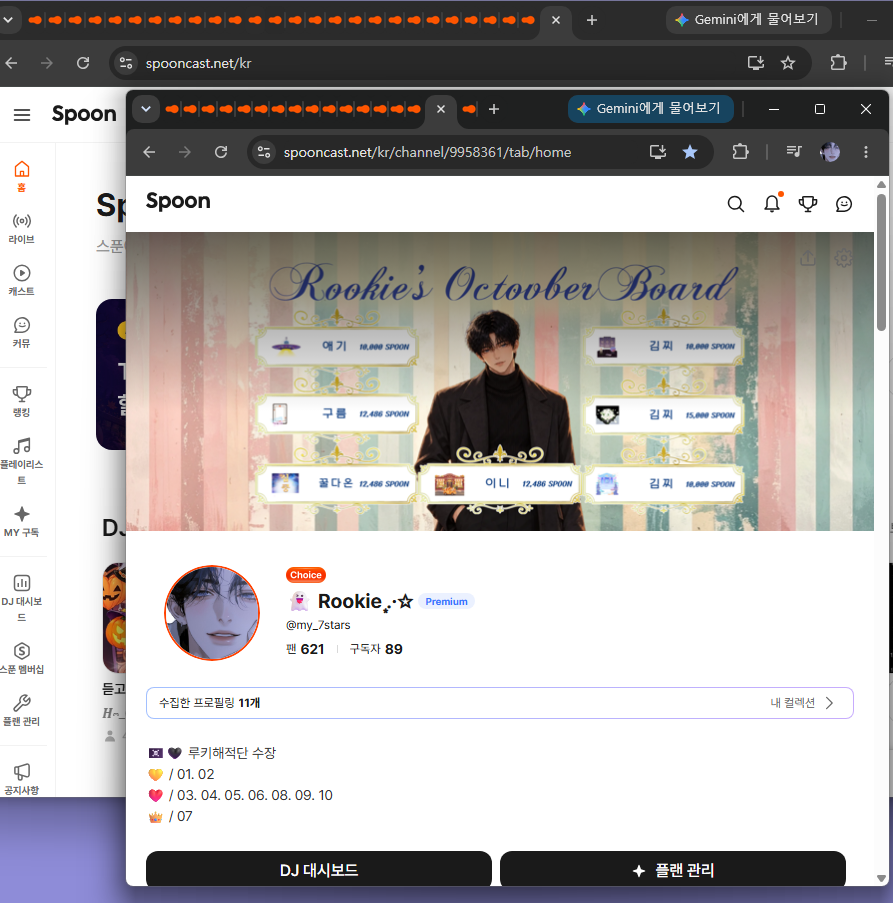Click Gemini에게 물어보기 in front window
Screen dimensions: 893x903
pos(651,108)
